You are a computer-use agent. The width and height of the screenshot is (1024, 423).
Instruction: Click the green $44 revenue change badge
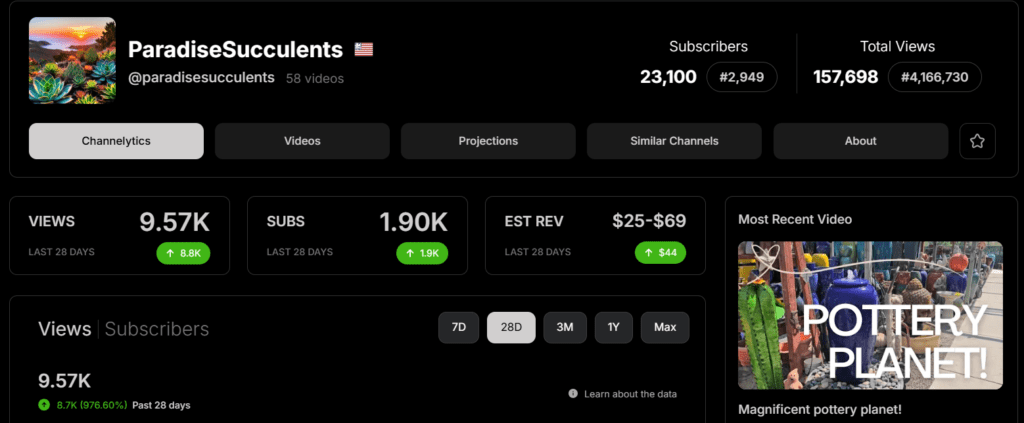[x=659, y=253]
